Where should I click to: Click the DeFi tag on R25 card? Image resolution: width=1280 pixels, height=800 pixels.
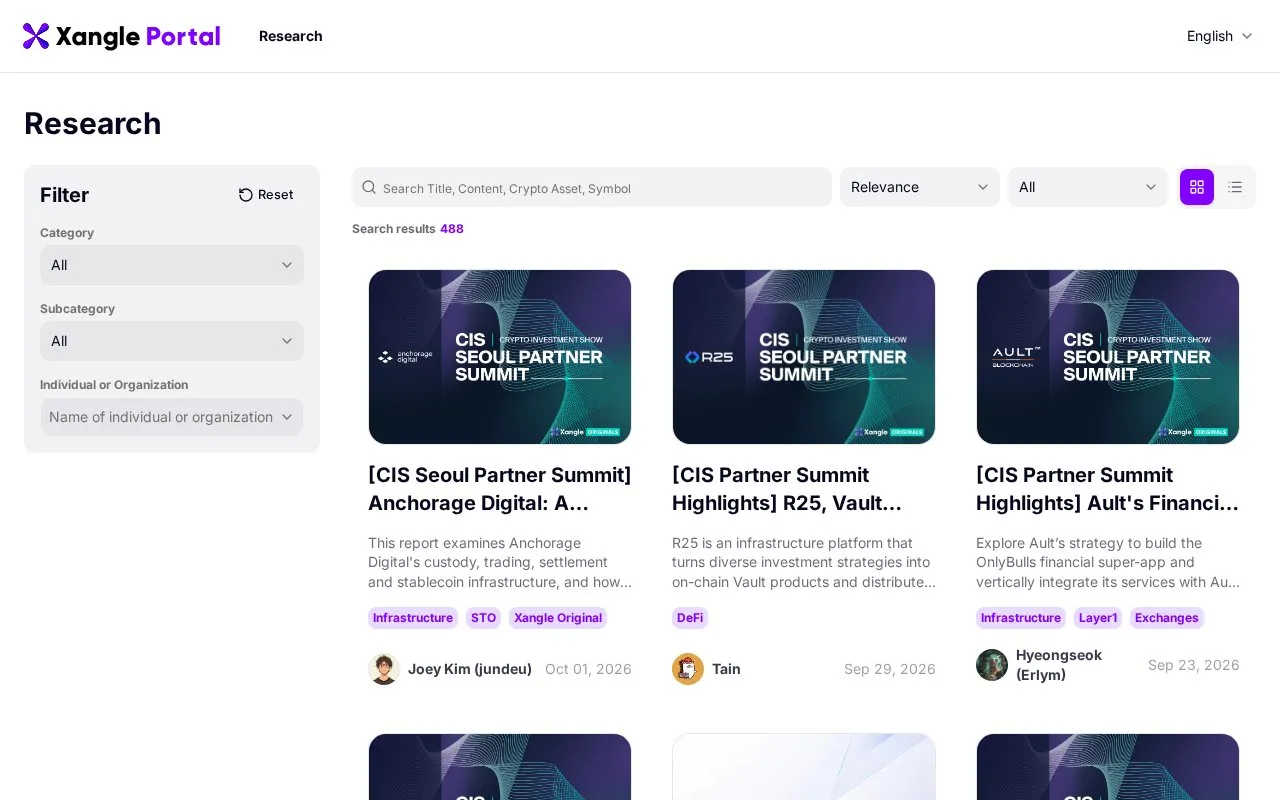pos(690,618)
